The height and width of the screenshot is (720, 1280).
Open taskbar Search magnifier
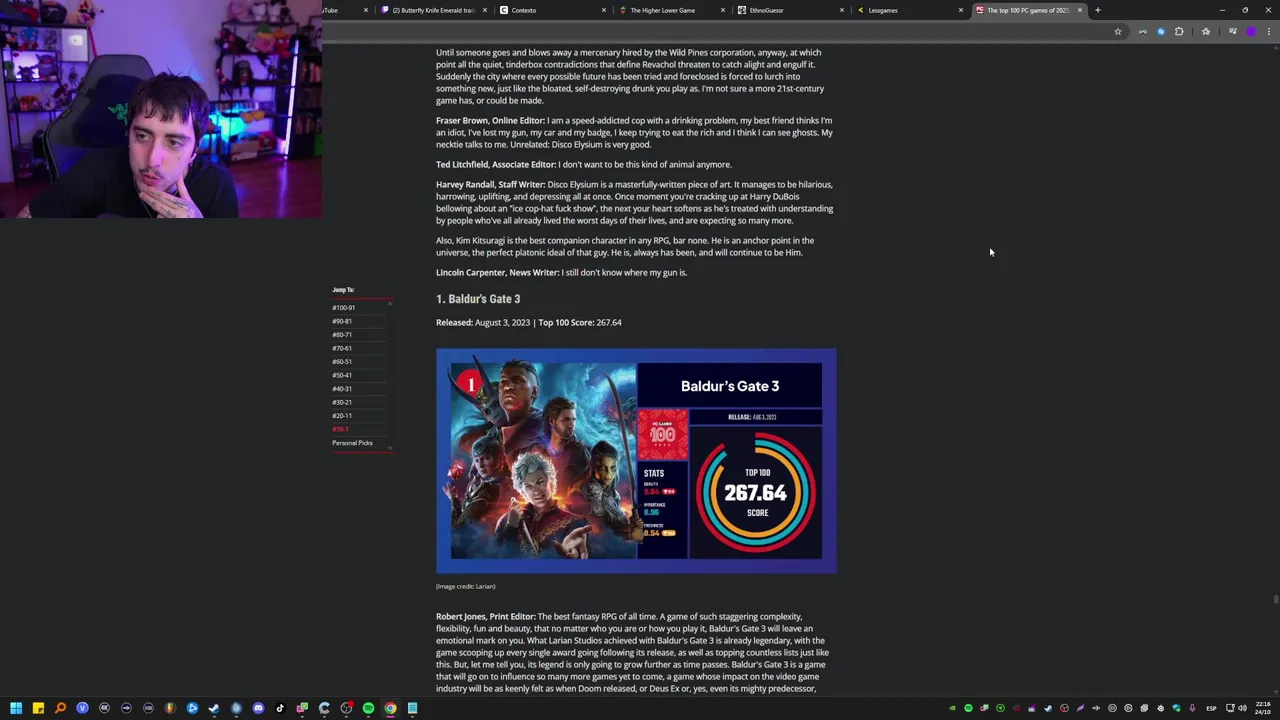click(60, 708)
